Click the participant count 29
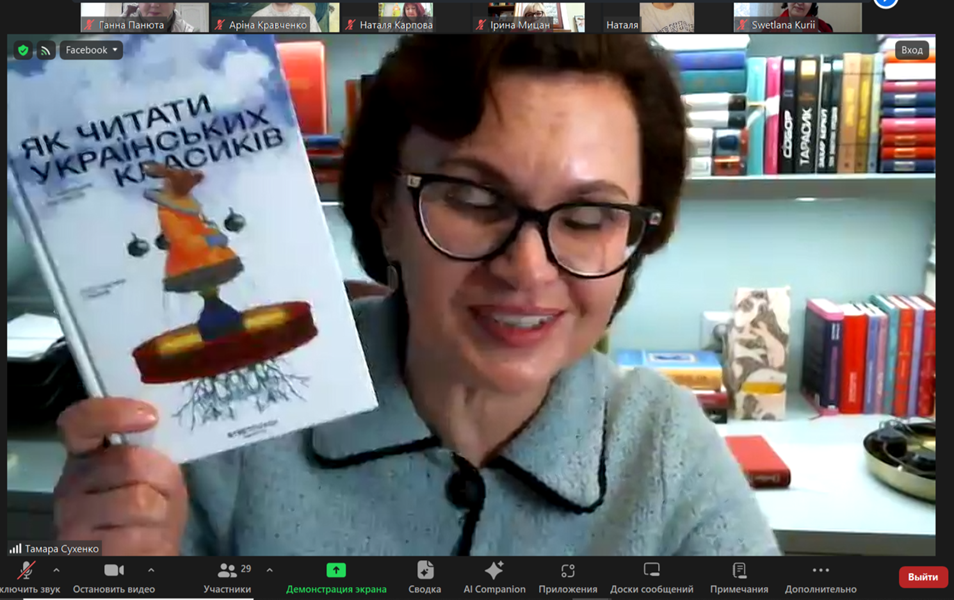 (246, 568)
